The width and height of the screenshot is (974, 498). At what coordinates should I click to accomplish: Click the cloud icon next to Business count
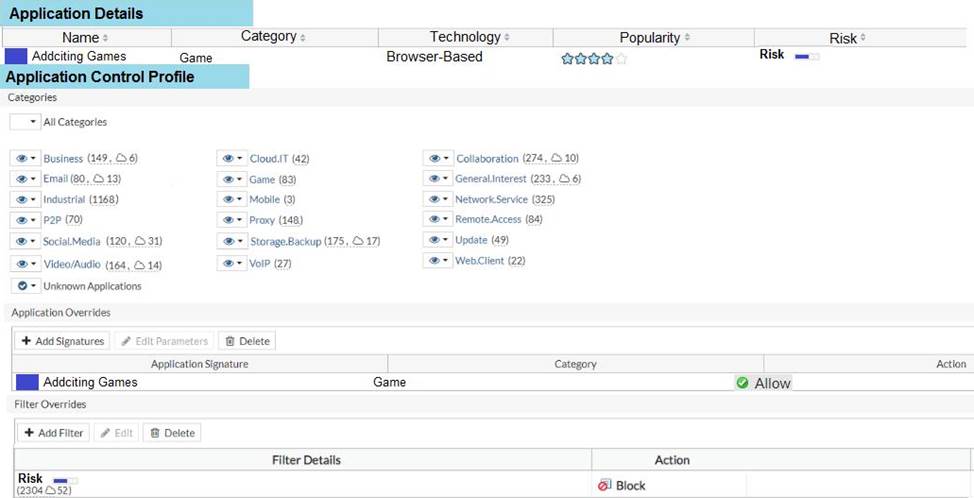coord(122,158)
